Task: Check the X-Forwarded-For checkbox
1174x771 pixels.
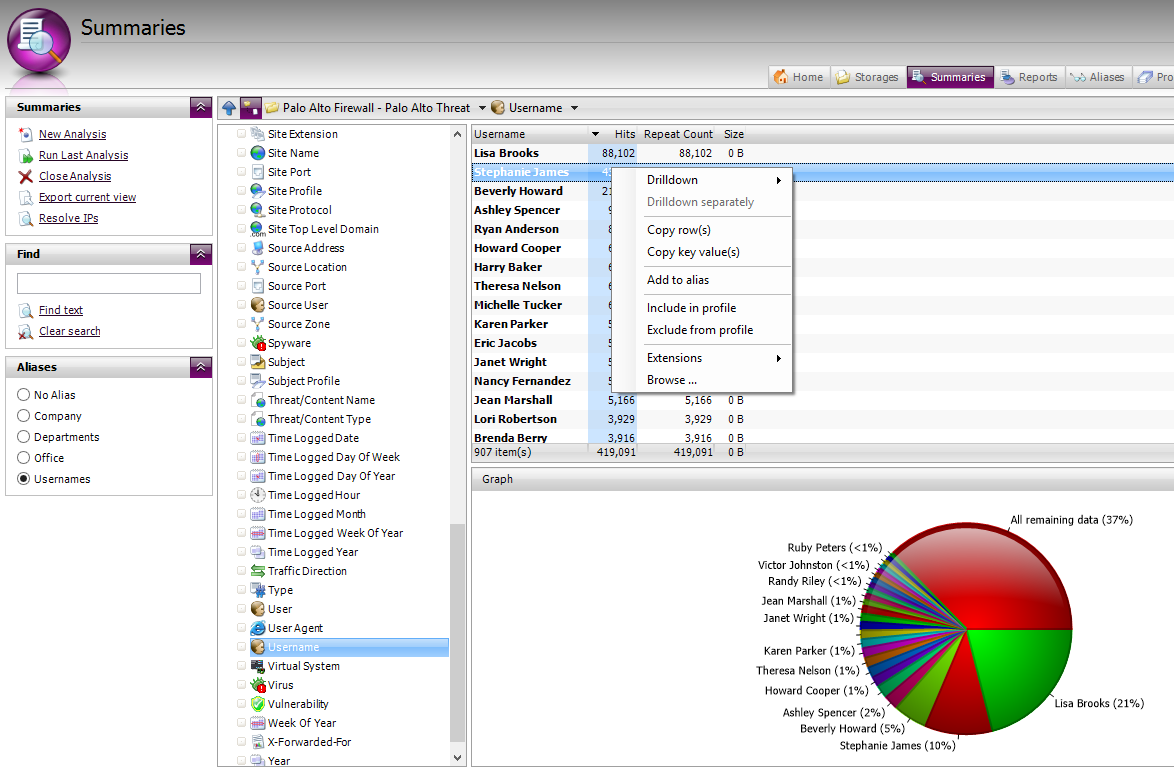Action: point(241,741)
